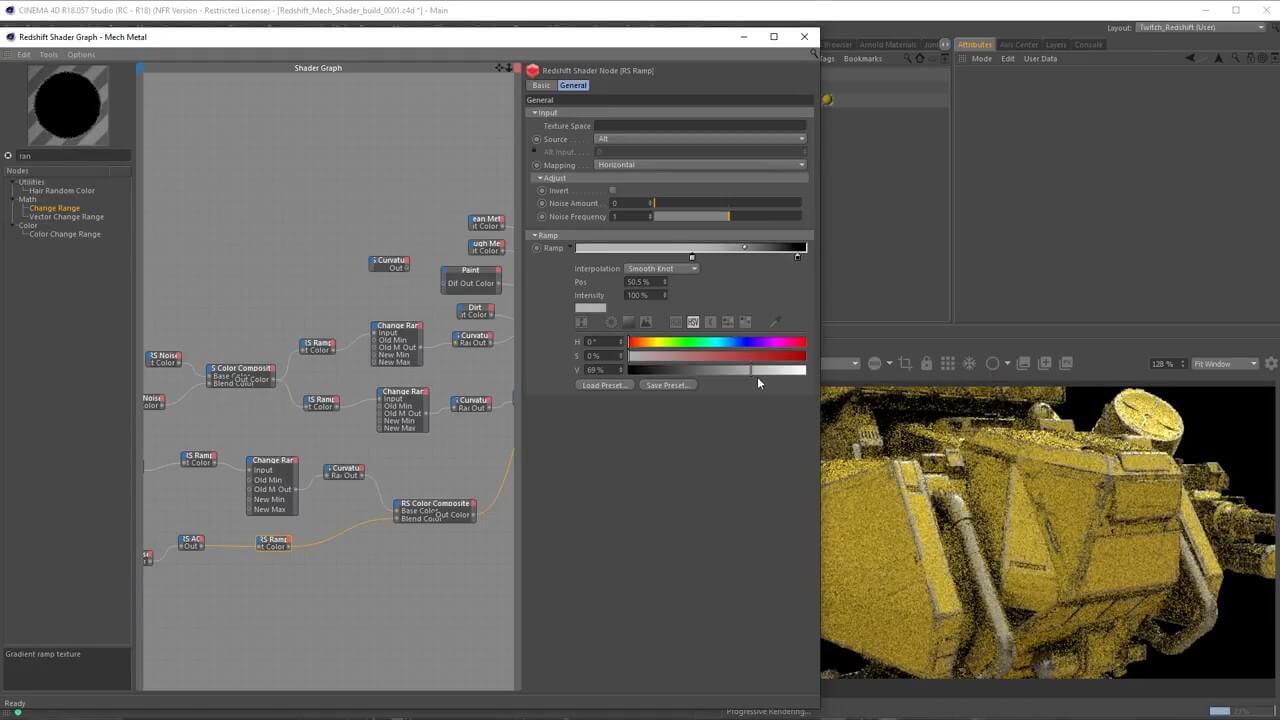The height and width of the screenshot is (720, 1280).
Task: Switch to the Basic tab
Action: 541,85
